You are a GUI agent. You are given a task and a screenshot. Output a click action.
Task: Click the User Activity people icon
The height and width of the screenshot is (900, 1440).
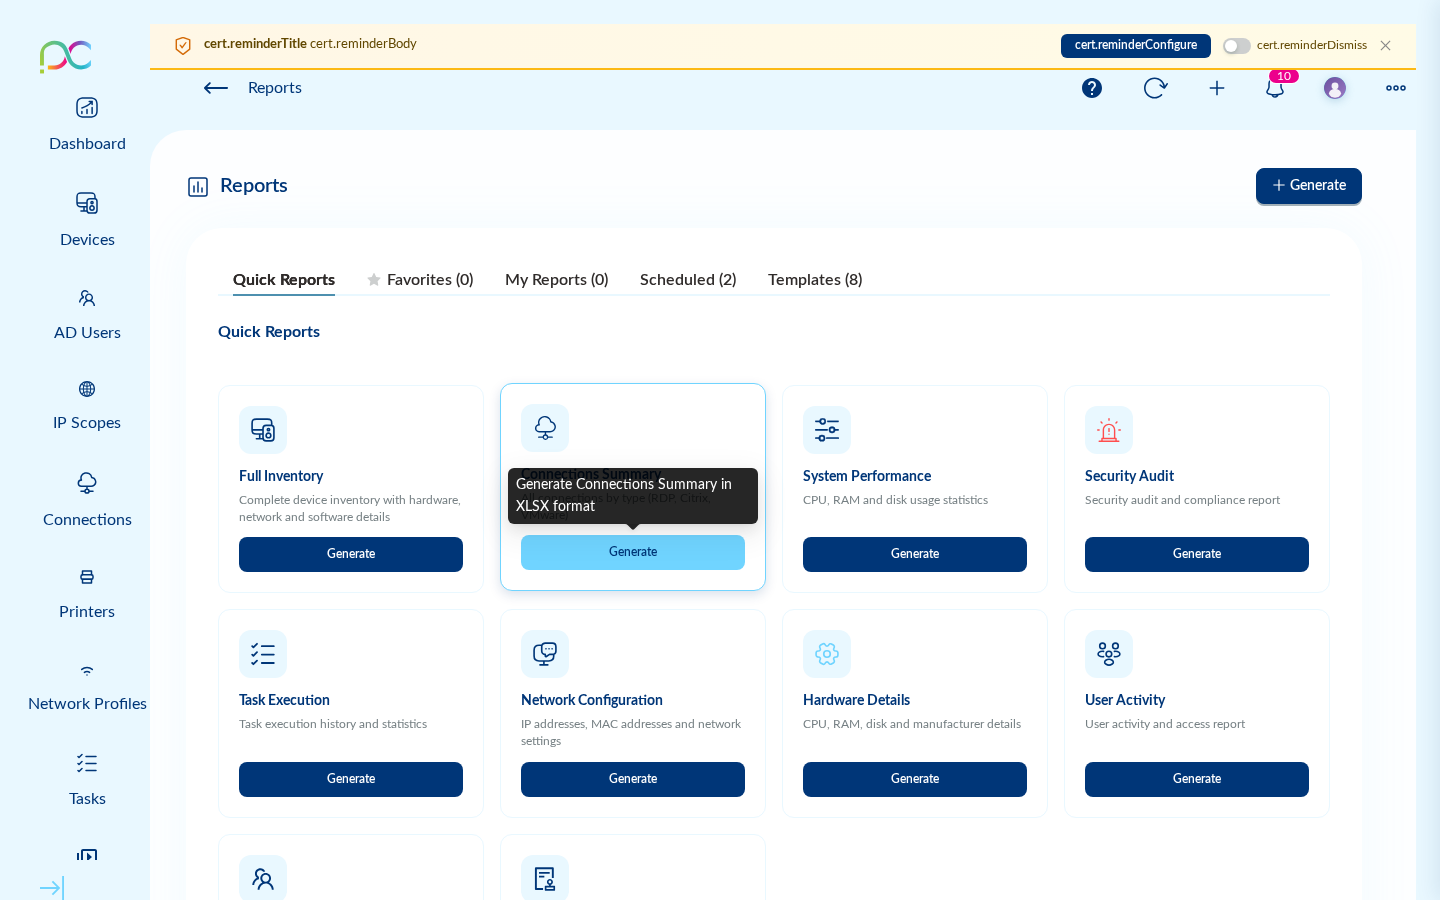[x=1109, y=654]
